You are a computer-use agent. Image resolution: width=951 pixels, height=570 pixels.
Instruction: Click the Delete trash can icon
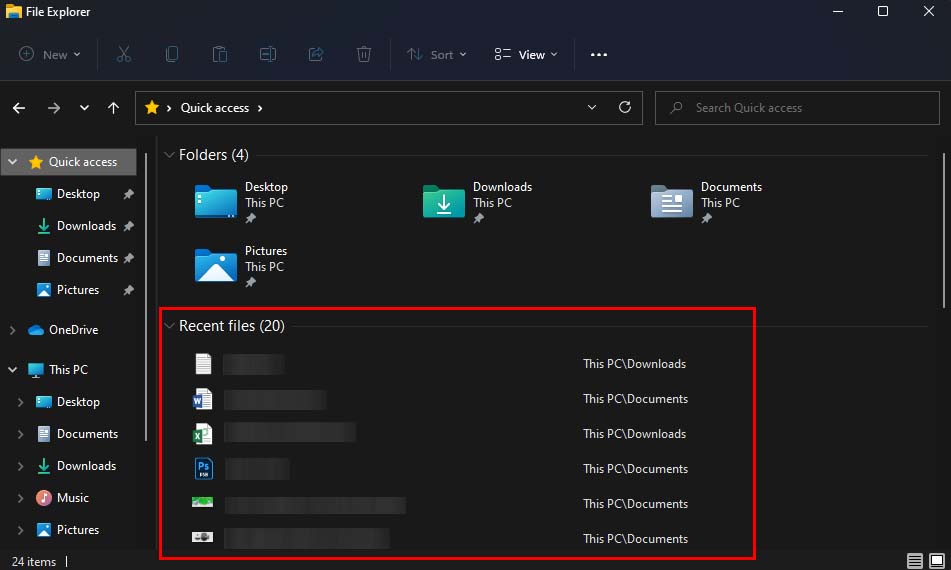(364, 54)
